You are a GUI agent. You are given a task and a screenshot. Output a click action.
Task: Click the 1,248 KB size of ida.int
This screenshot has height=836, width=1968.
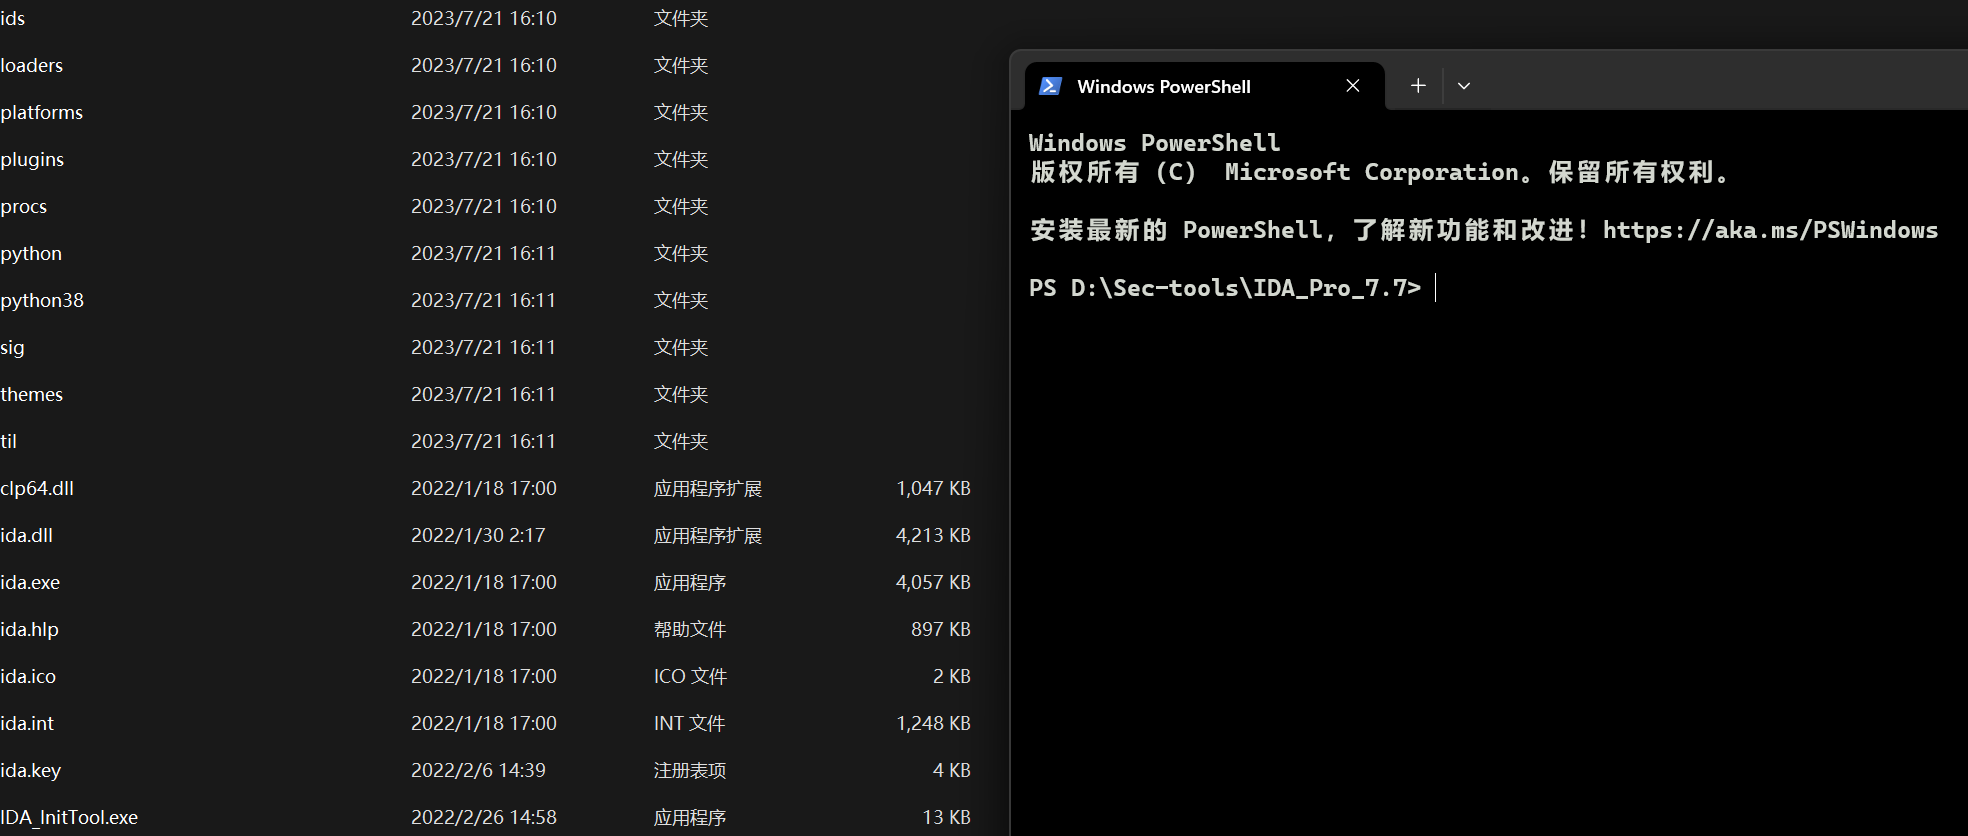point(933,723)
